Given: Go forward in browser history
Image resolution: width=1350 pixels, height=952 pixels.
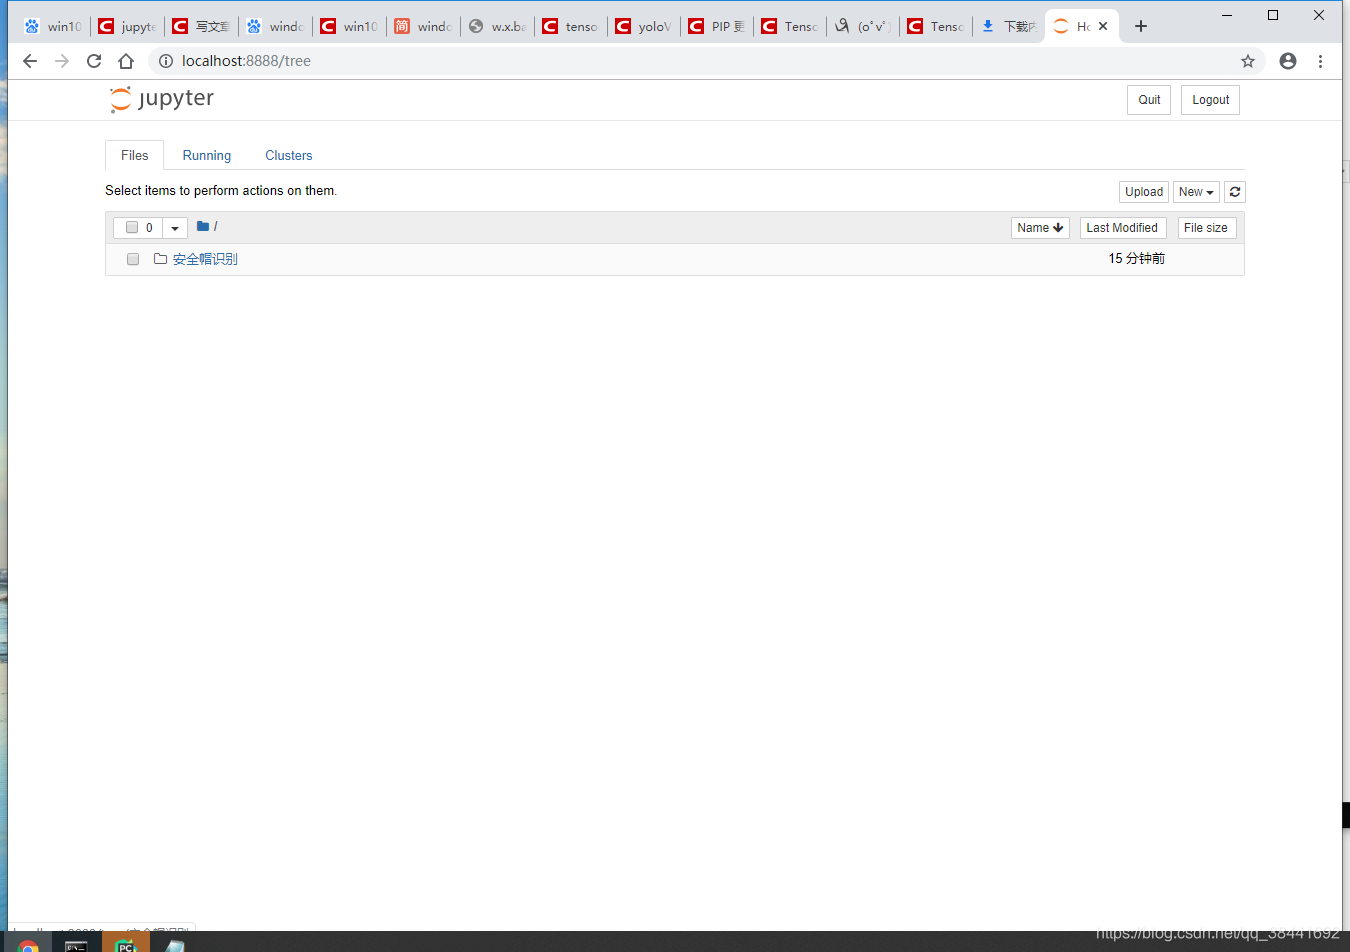Looking at the screenshot, I should [x=62, y=61].
